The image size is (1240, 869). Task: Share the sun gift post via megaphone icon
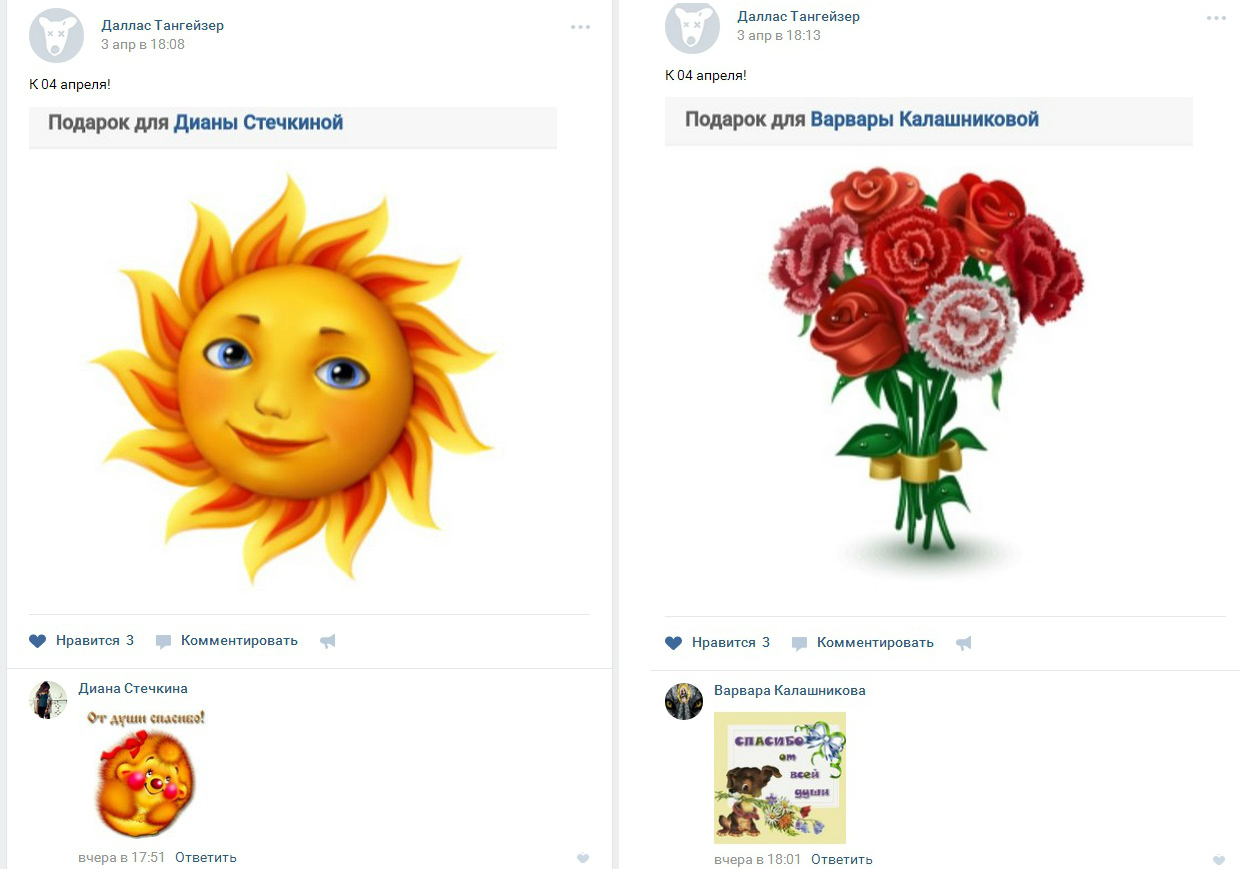click(328, 642)
